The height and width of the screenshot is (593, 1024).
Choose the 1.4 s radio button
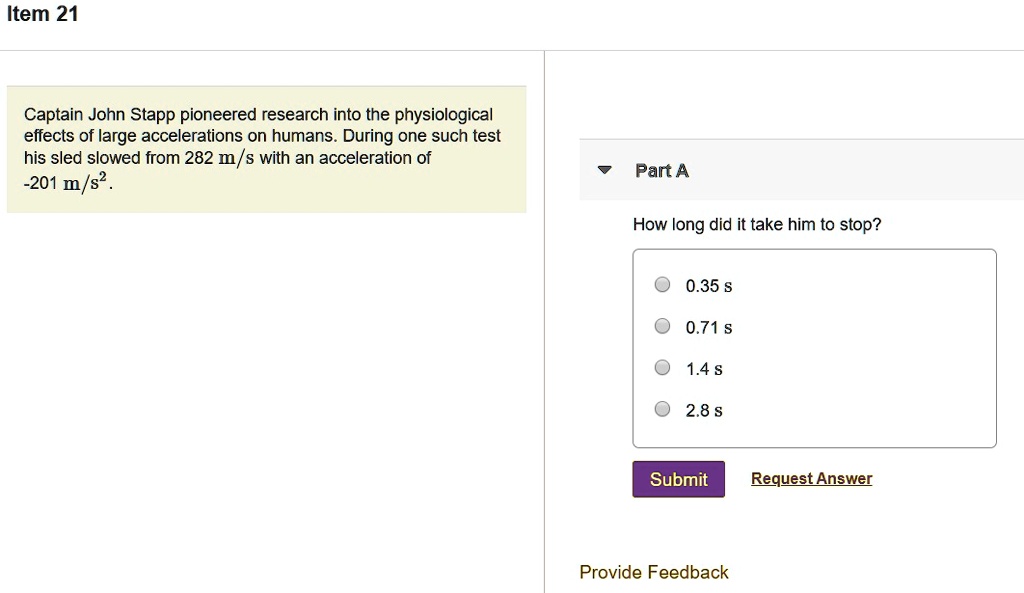(662, 367)
